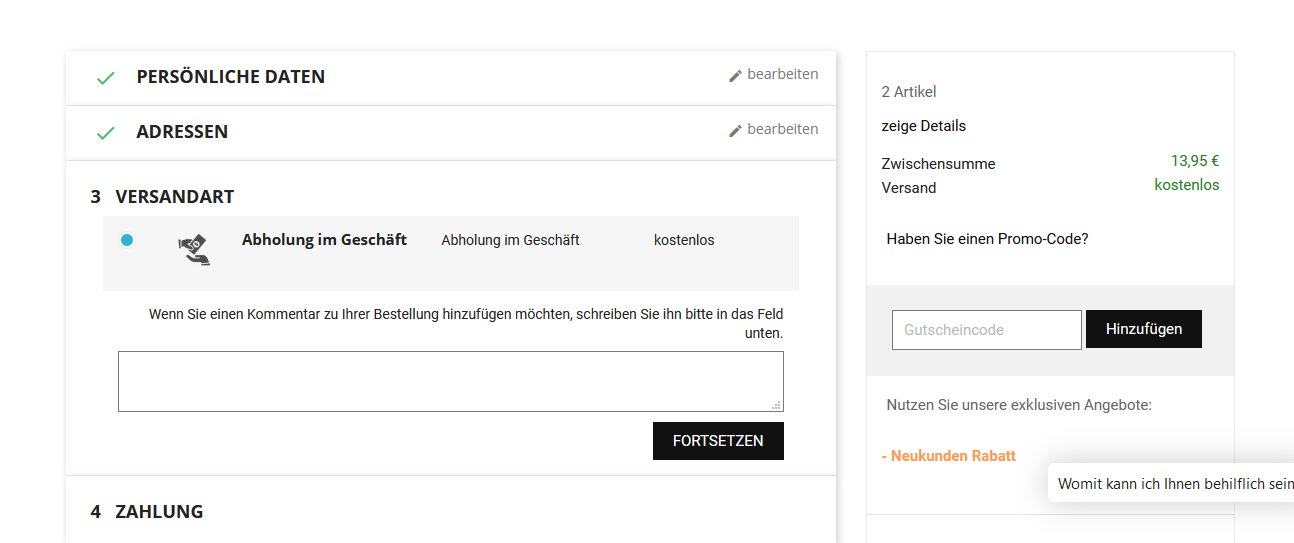Click bearbeiten for Adressen
The image size is (1294, 543).
click(x=782, y=130)
